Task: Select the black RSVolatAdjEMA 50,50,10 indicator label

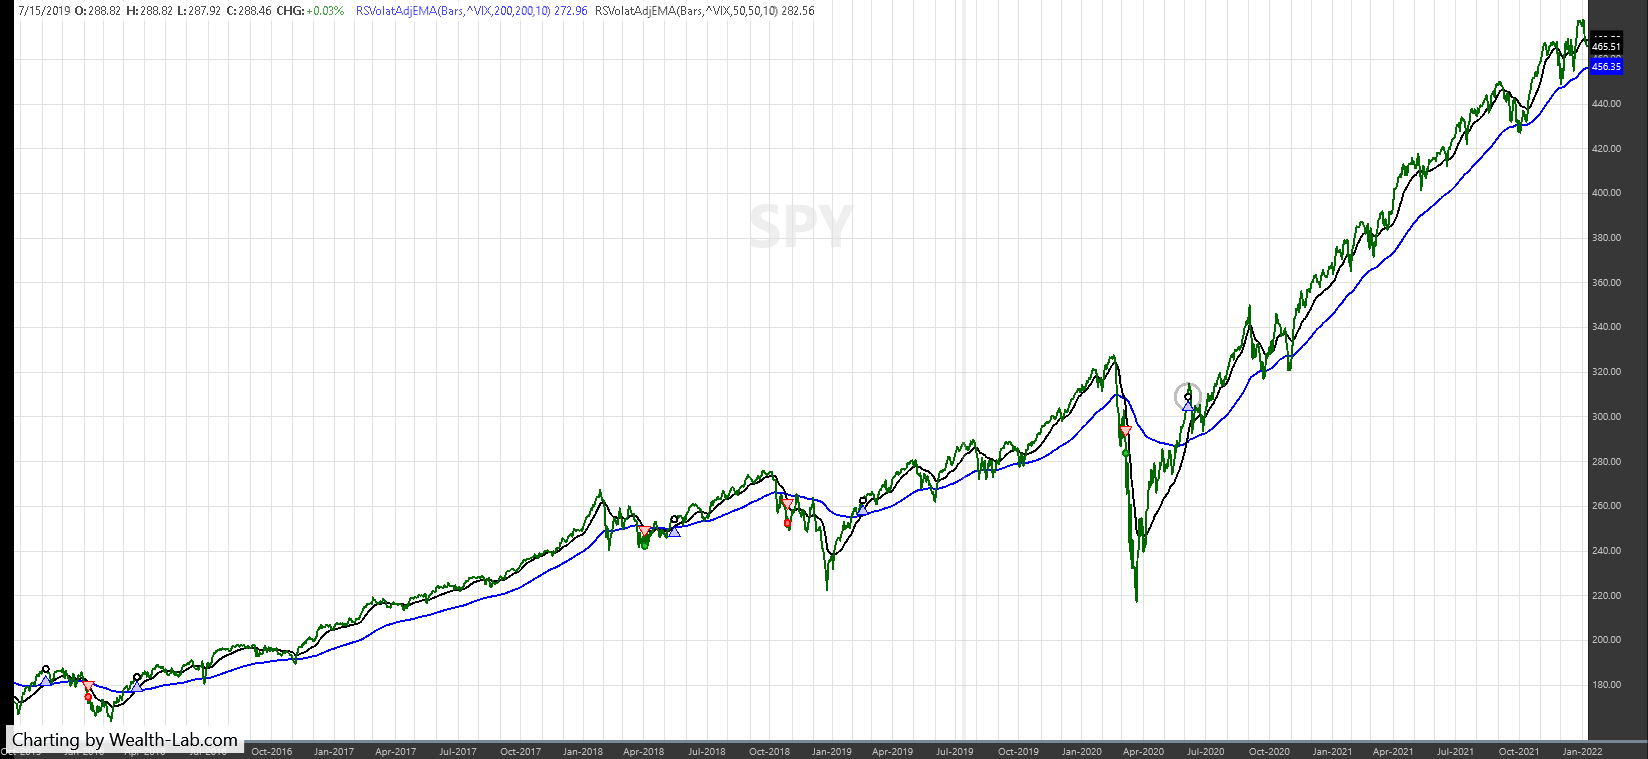Action: click(x=704, y=11)
